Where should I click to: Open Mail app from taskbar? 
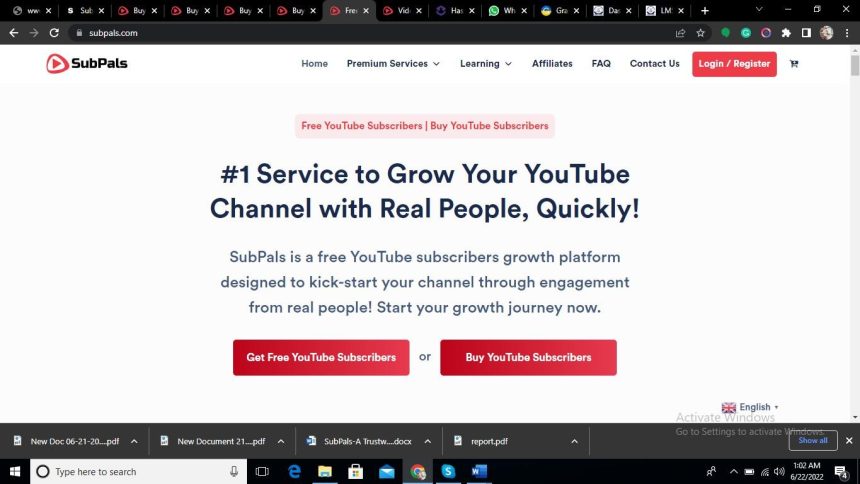point(387,471)
